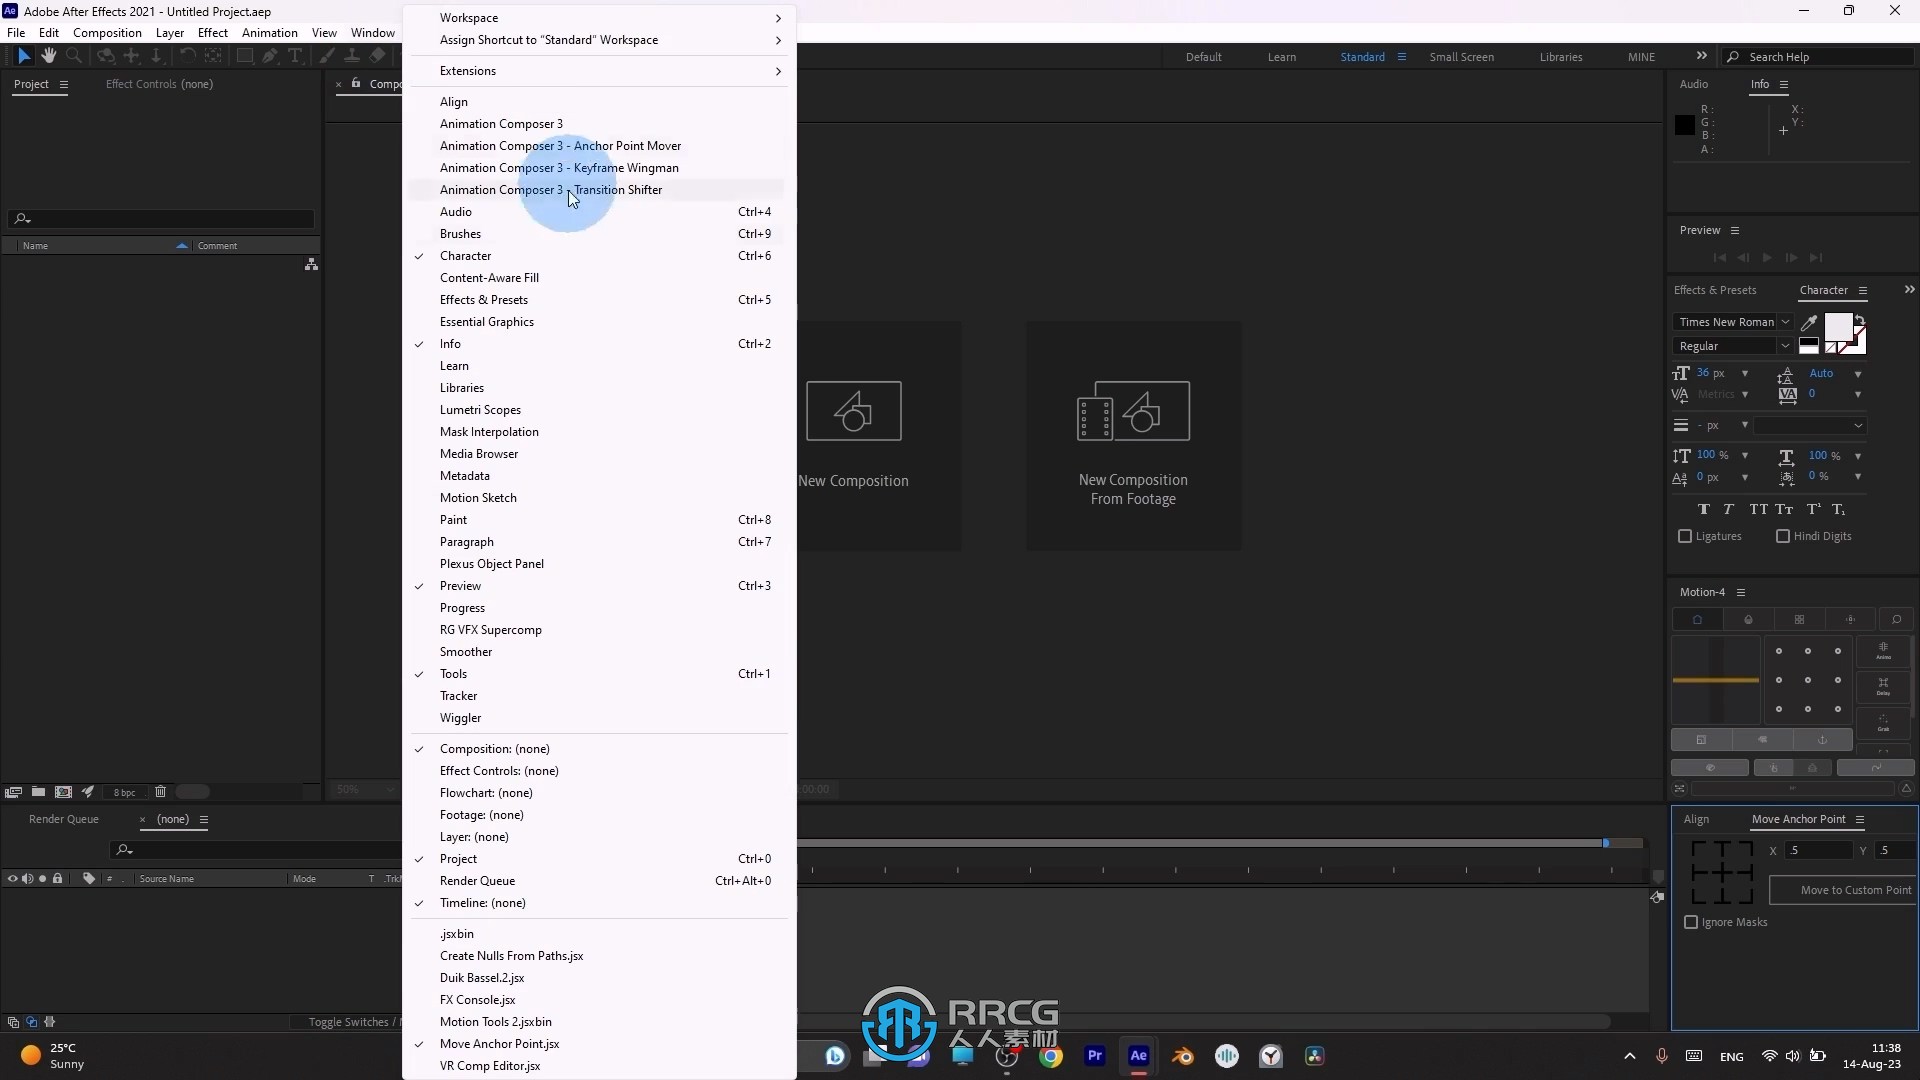The image size is (1920, 1080).
Task: Open Blender from the taskbar
Action: (x=1182, y=1056)
